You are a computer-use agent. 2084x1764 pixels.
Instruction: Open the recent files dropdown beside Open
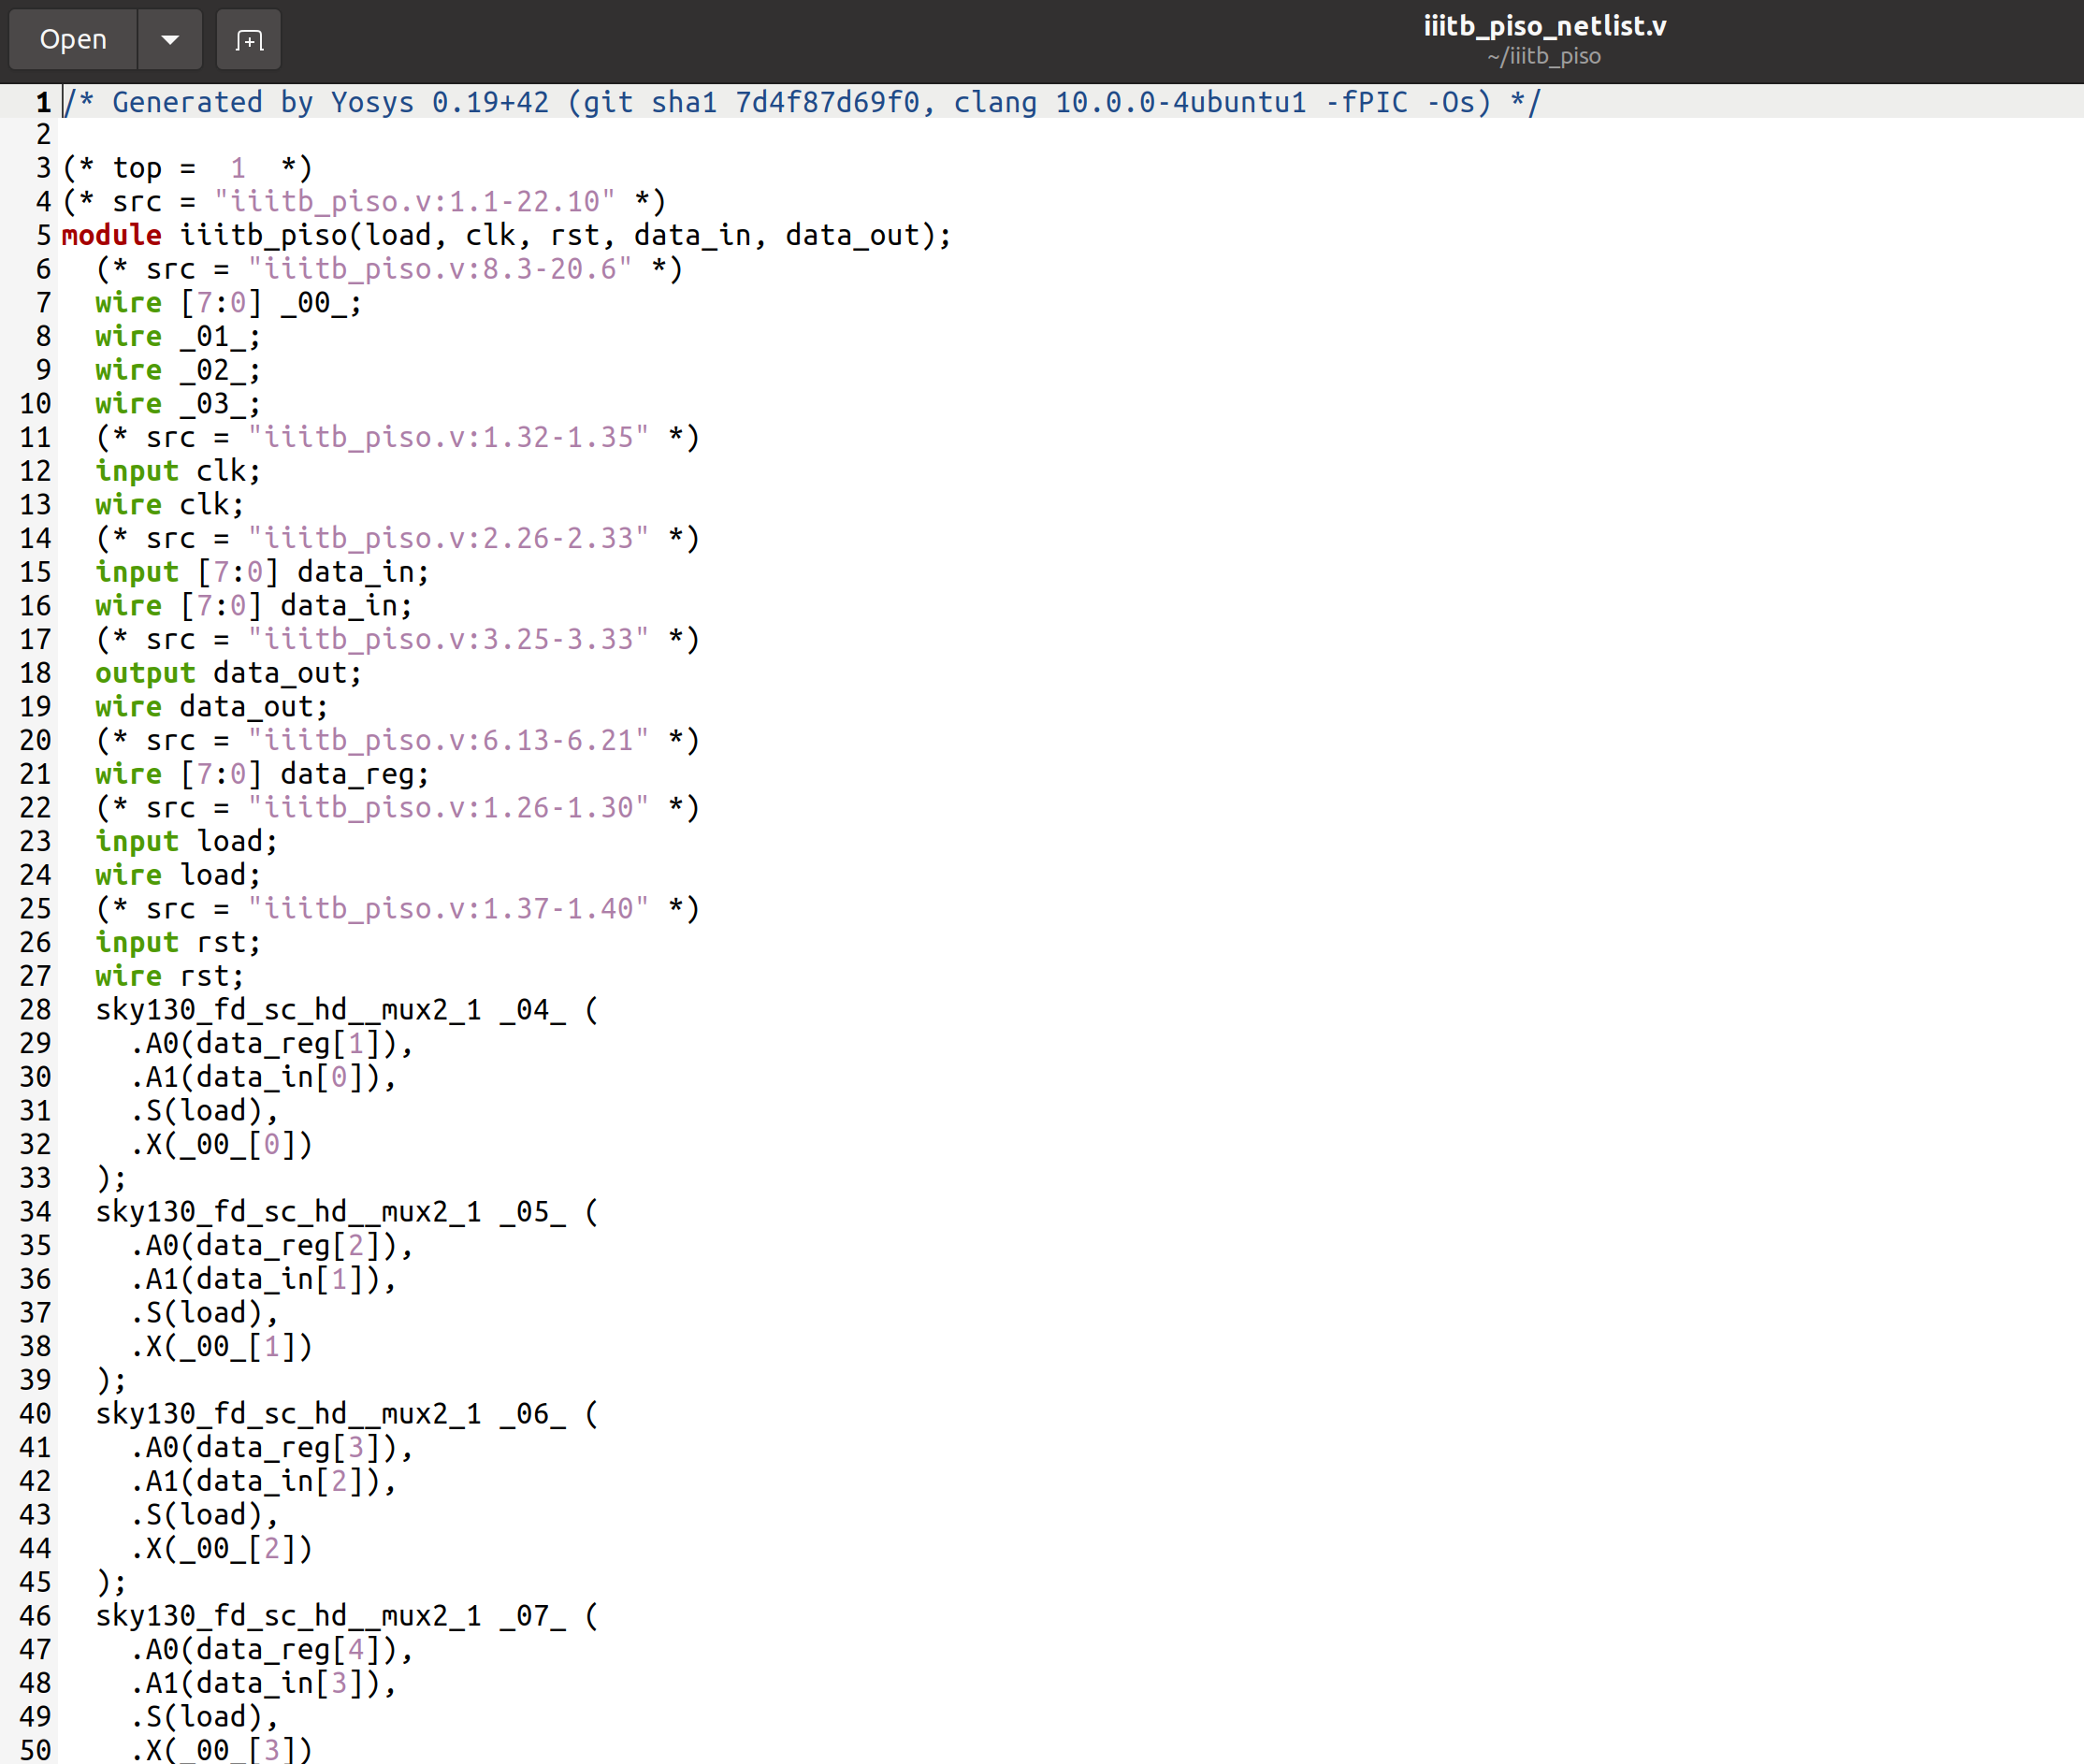169,39
